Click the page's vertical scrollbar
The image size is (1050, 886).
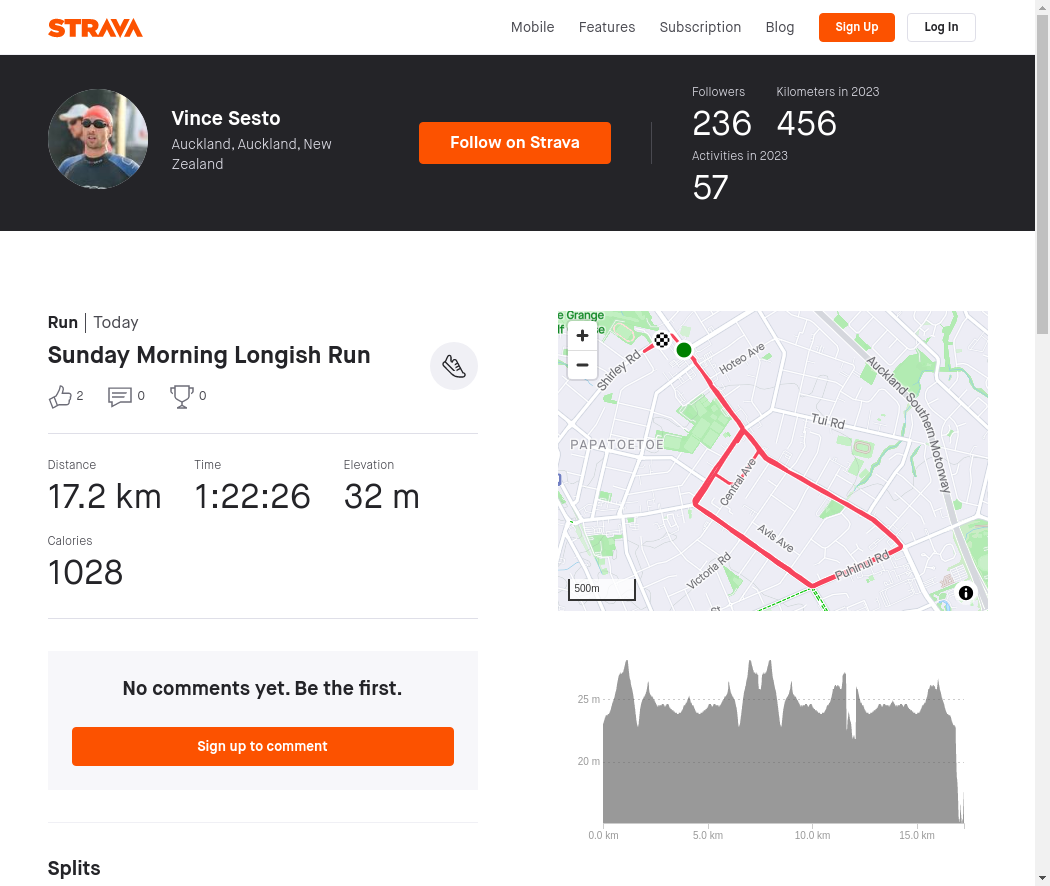[x=1043, y=443]
